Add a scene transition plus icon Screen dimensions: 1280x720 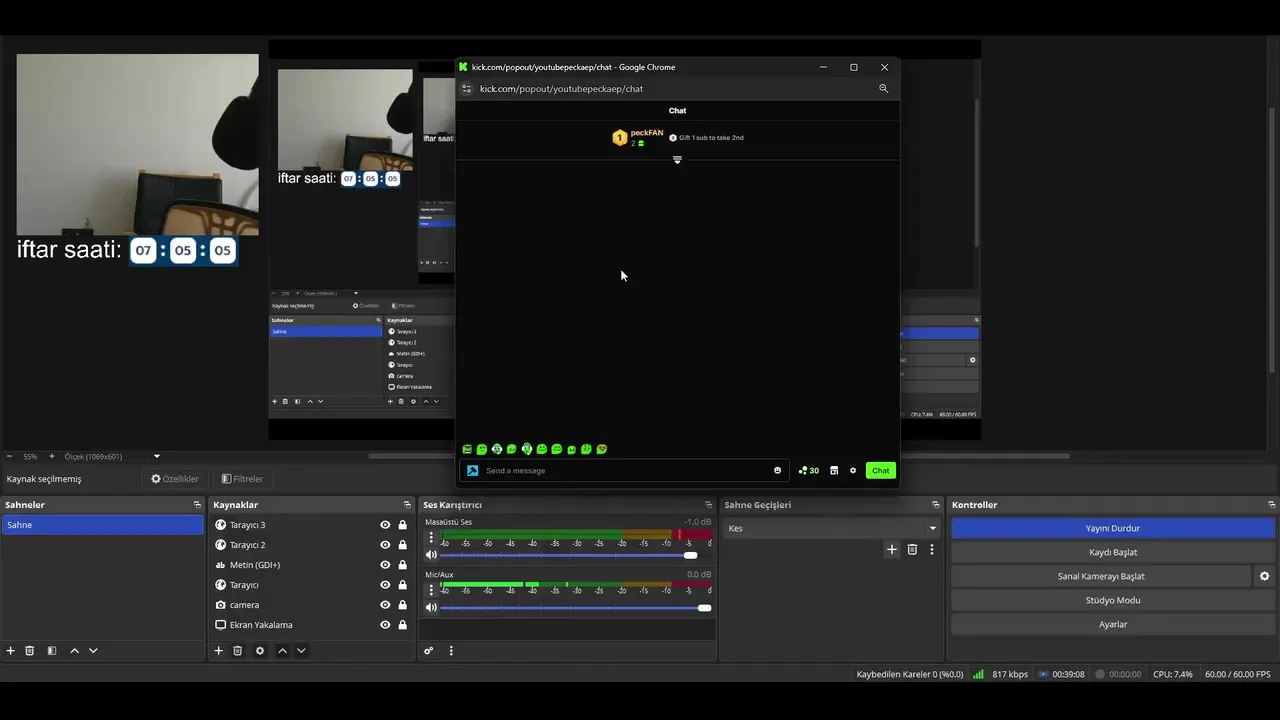click(892, 549)
